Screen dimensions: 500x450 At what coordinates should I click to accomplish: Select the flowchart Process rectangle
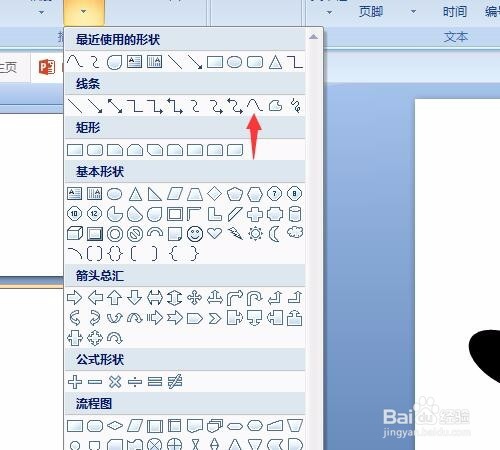pos(75,426)
